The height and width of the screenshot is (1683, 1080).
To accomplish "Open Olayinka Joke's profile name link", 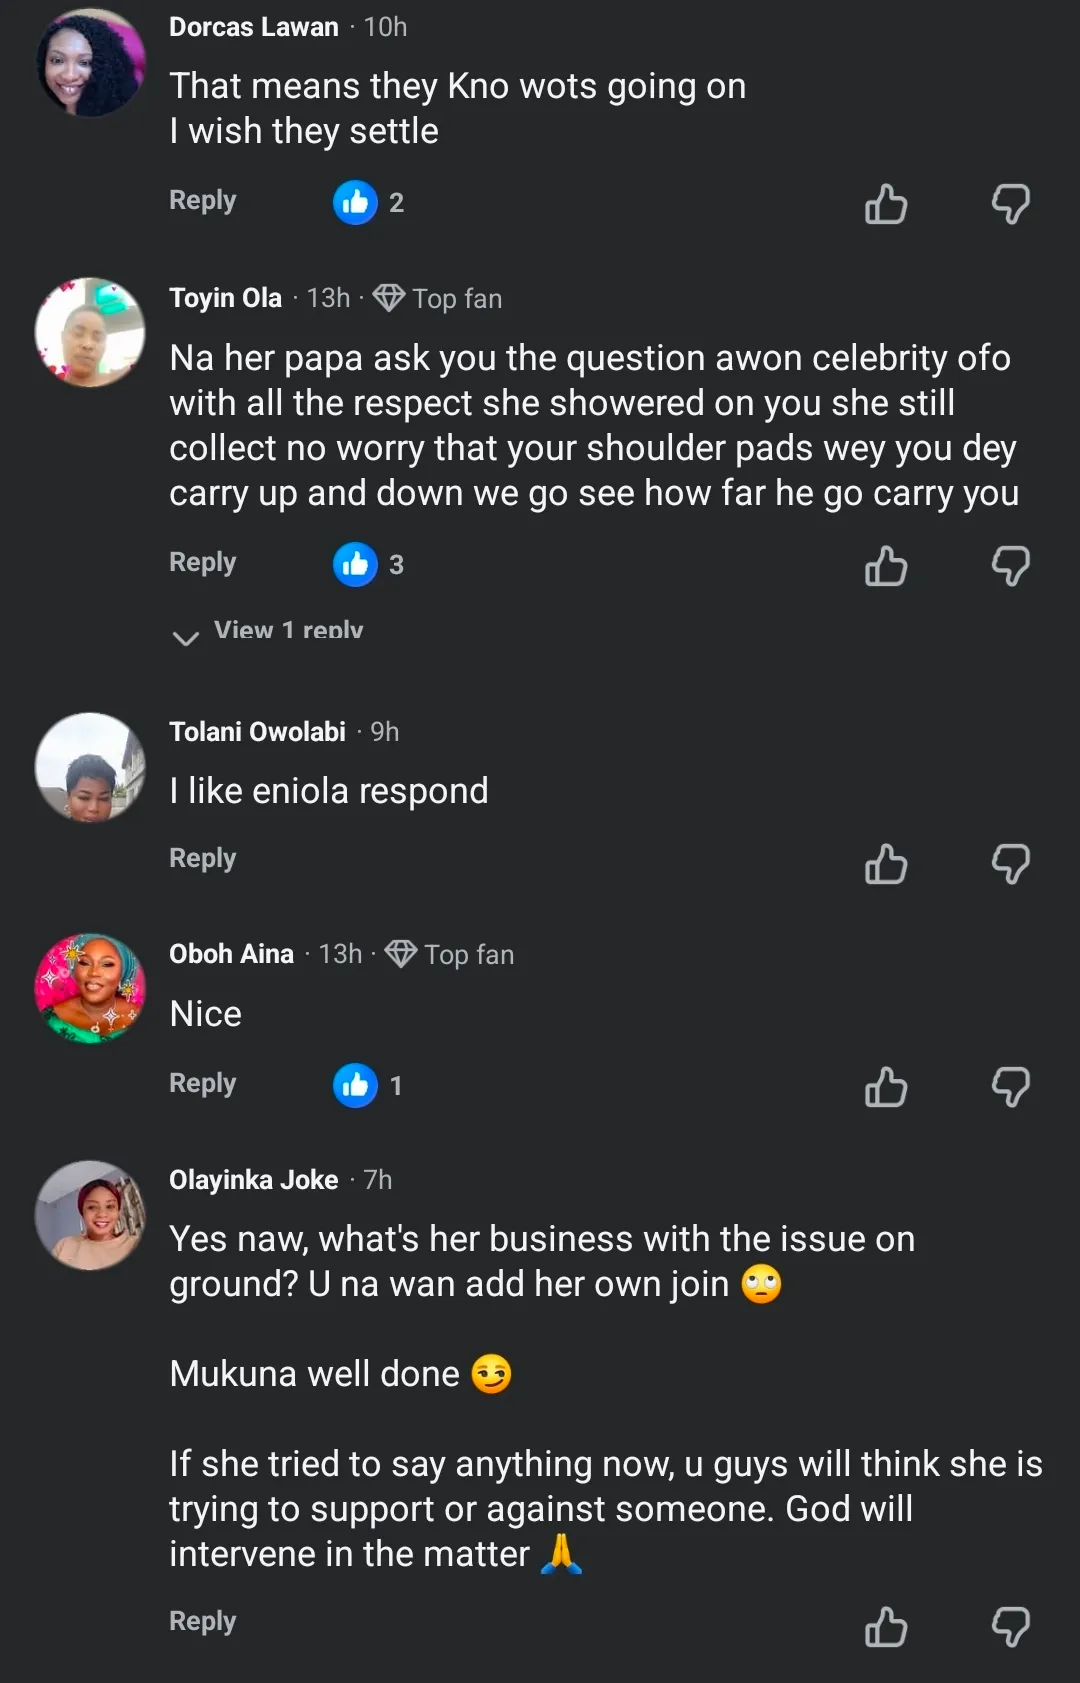I will pos(254,1180).
